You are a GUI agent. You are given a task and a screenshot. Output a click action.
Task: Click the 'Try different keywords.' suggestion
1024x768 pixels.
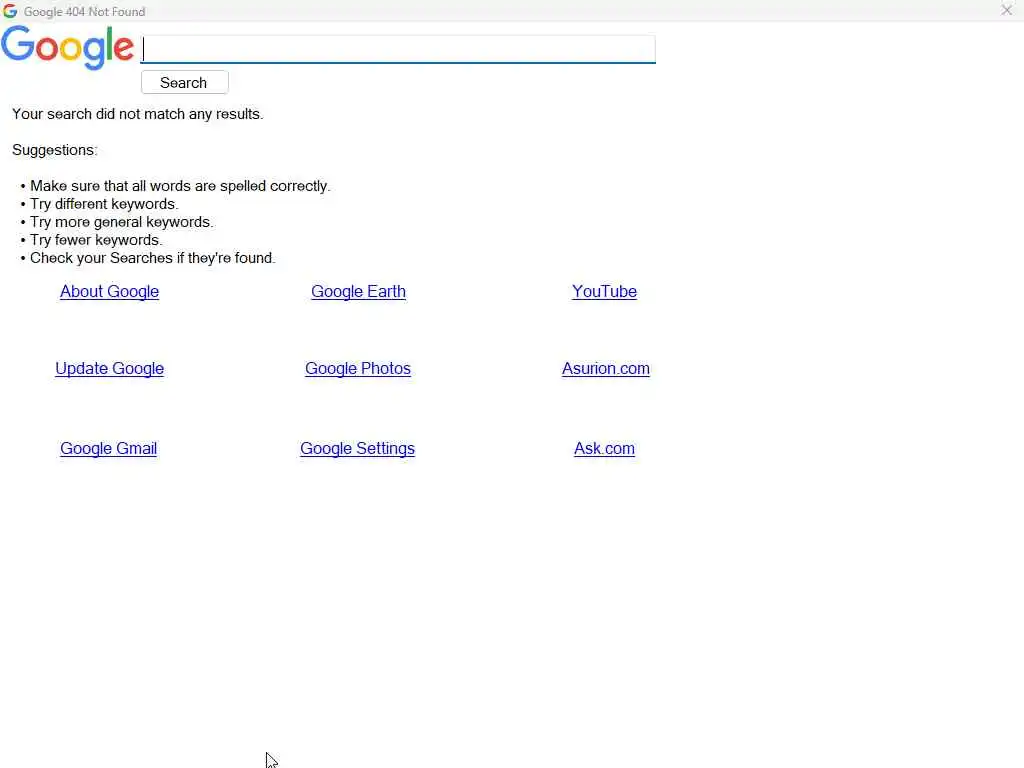pos(104,204)
